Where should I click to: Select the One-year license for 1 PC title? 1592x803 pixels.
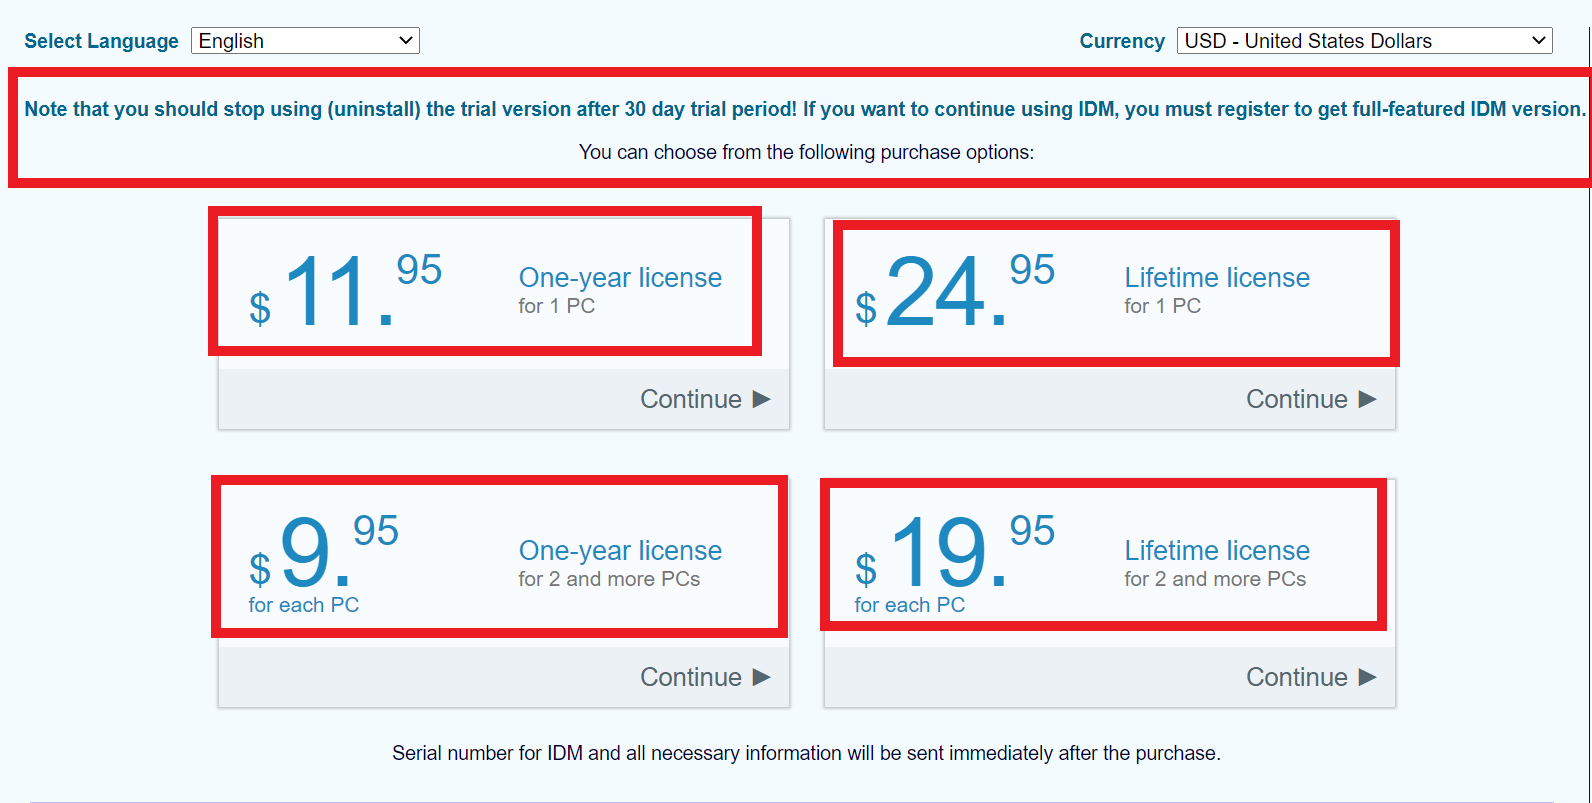[x=620, y=278]
